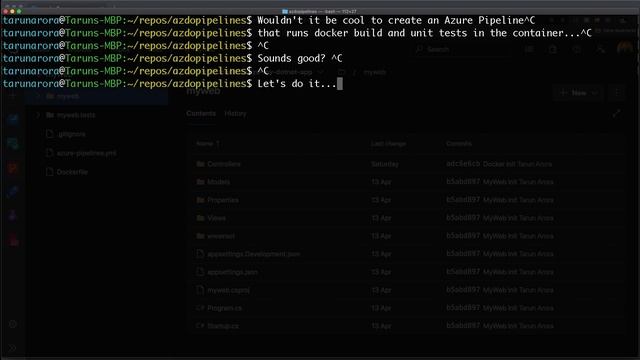This screenshot has width=640, height=360.
Task: Open Project settings gear icon
Action: click(x=13, y=324)
